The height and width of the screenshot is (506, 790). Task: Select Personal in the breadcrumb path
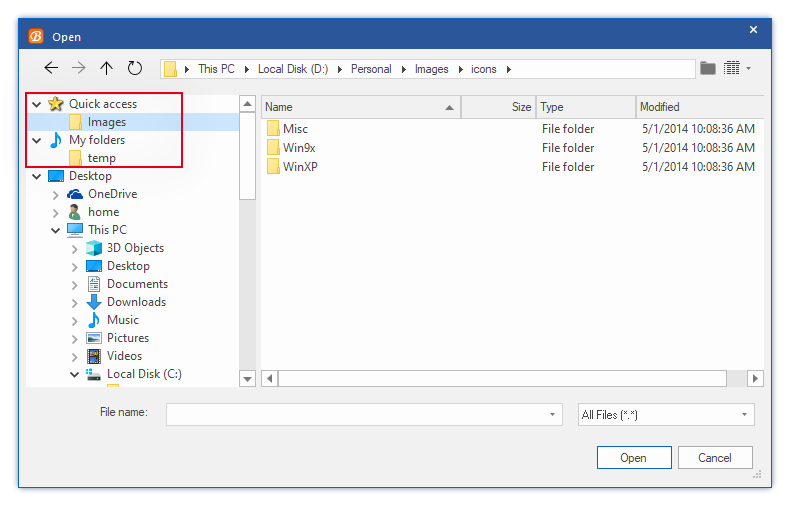(x=371, y=69)
